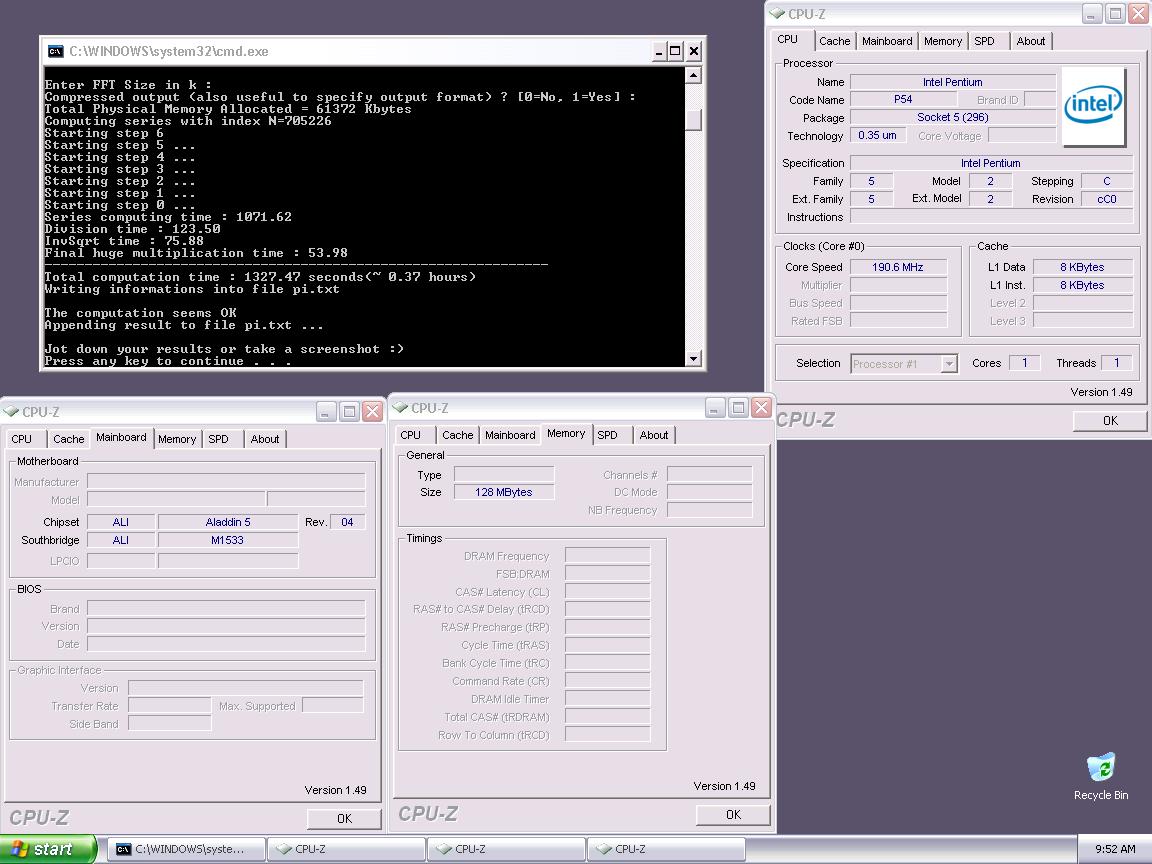Viewport: 1152px width, 864px height.
Task: Open the Windows Start button
Action: (48, 849)
